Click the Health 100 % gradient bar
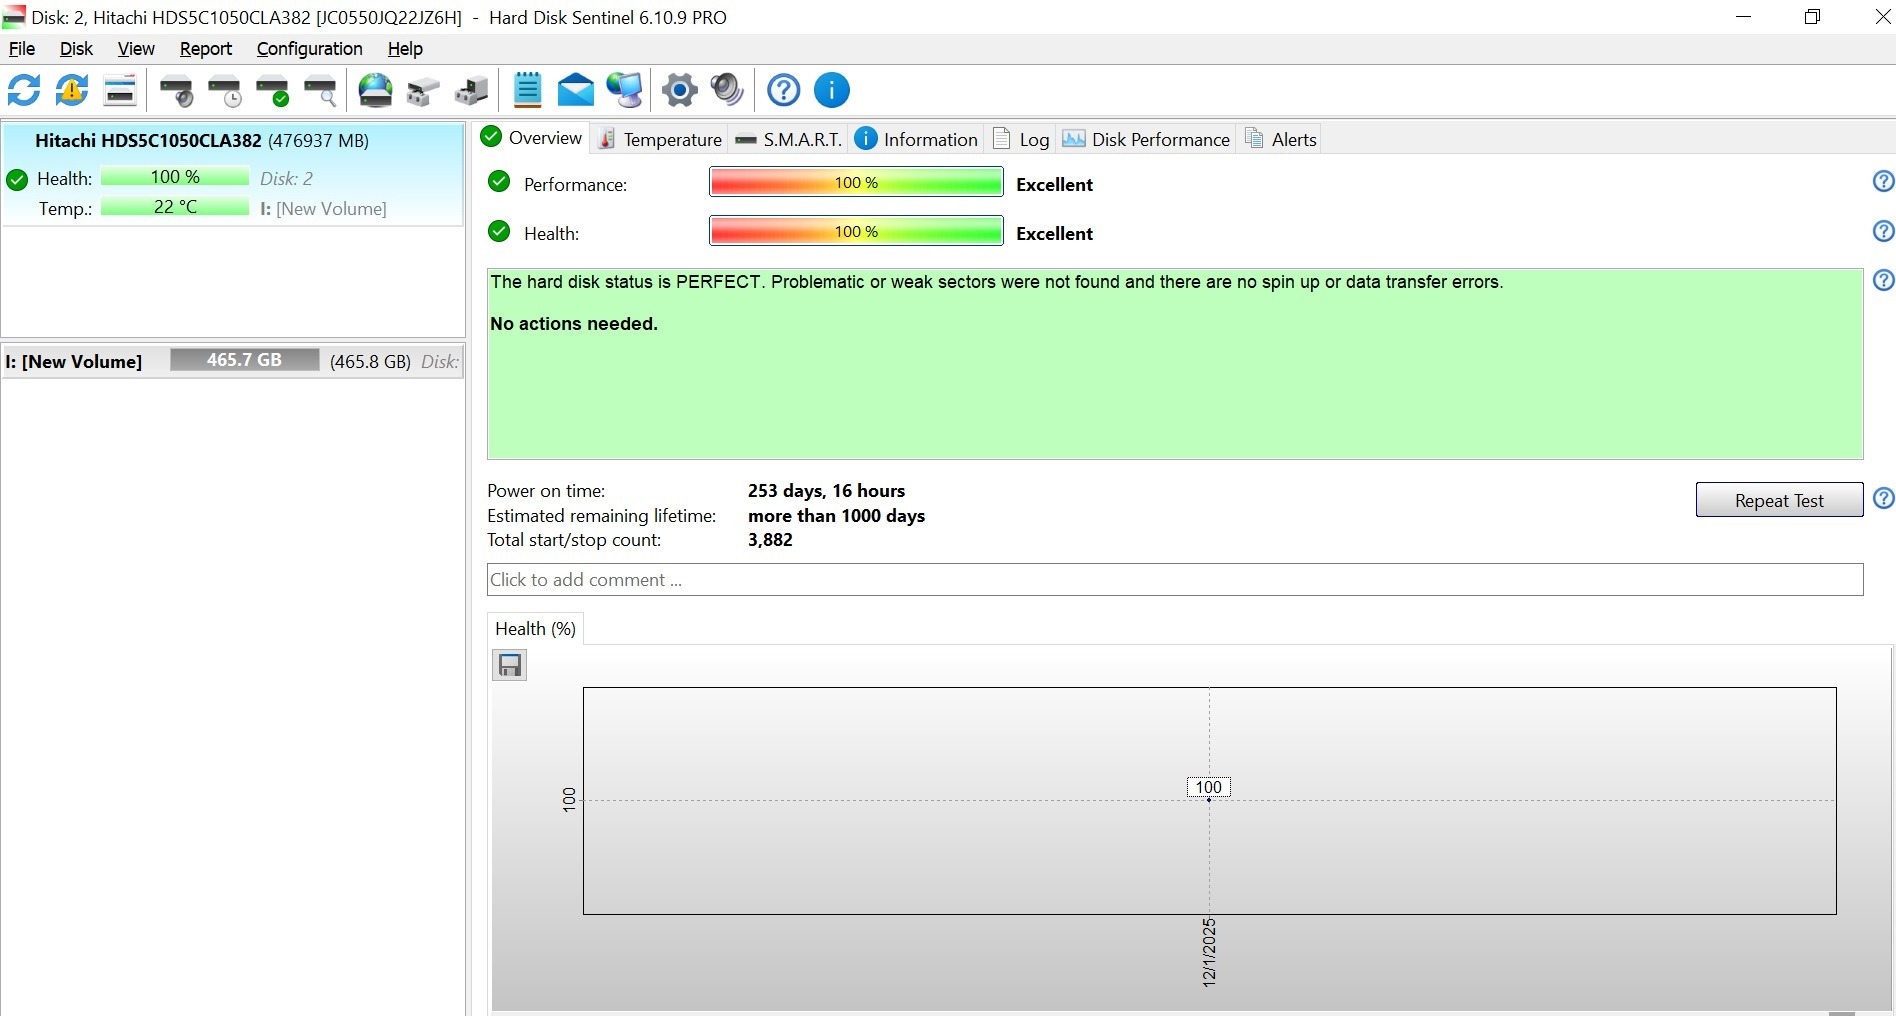 point(856,232)
